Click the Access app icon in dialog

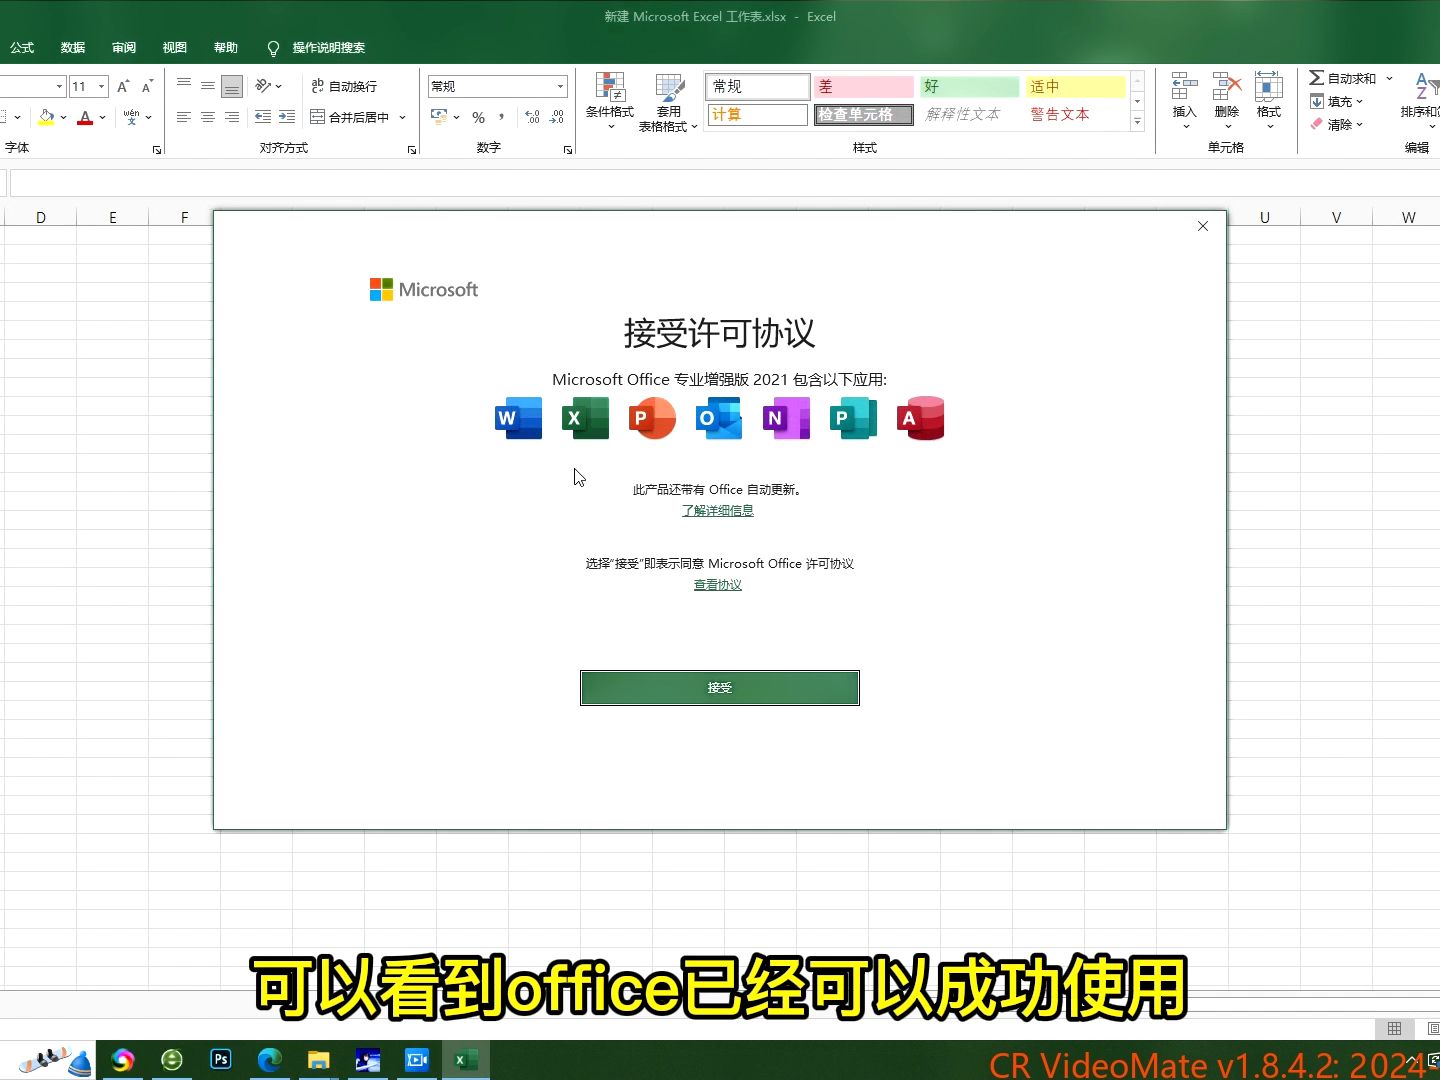point(920,418)
